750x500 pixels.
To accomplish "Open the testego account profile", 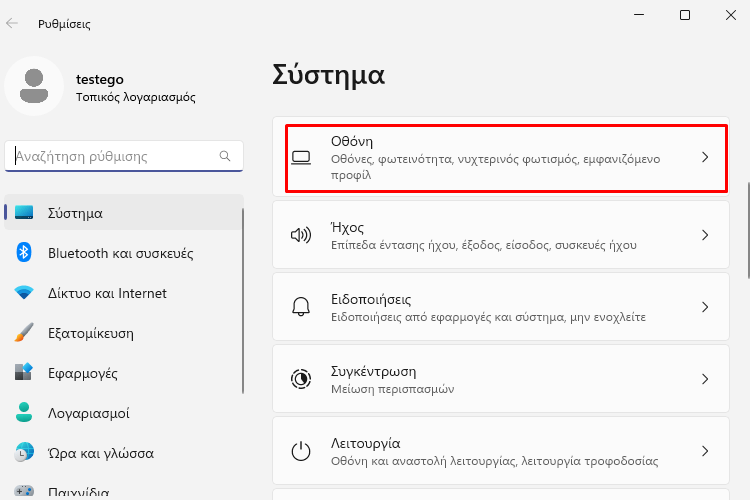I will (100, 87).
